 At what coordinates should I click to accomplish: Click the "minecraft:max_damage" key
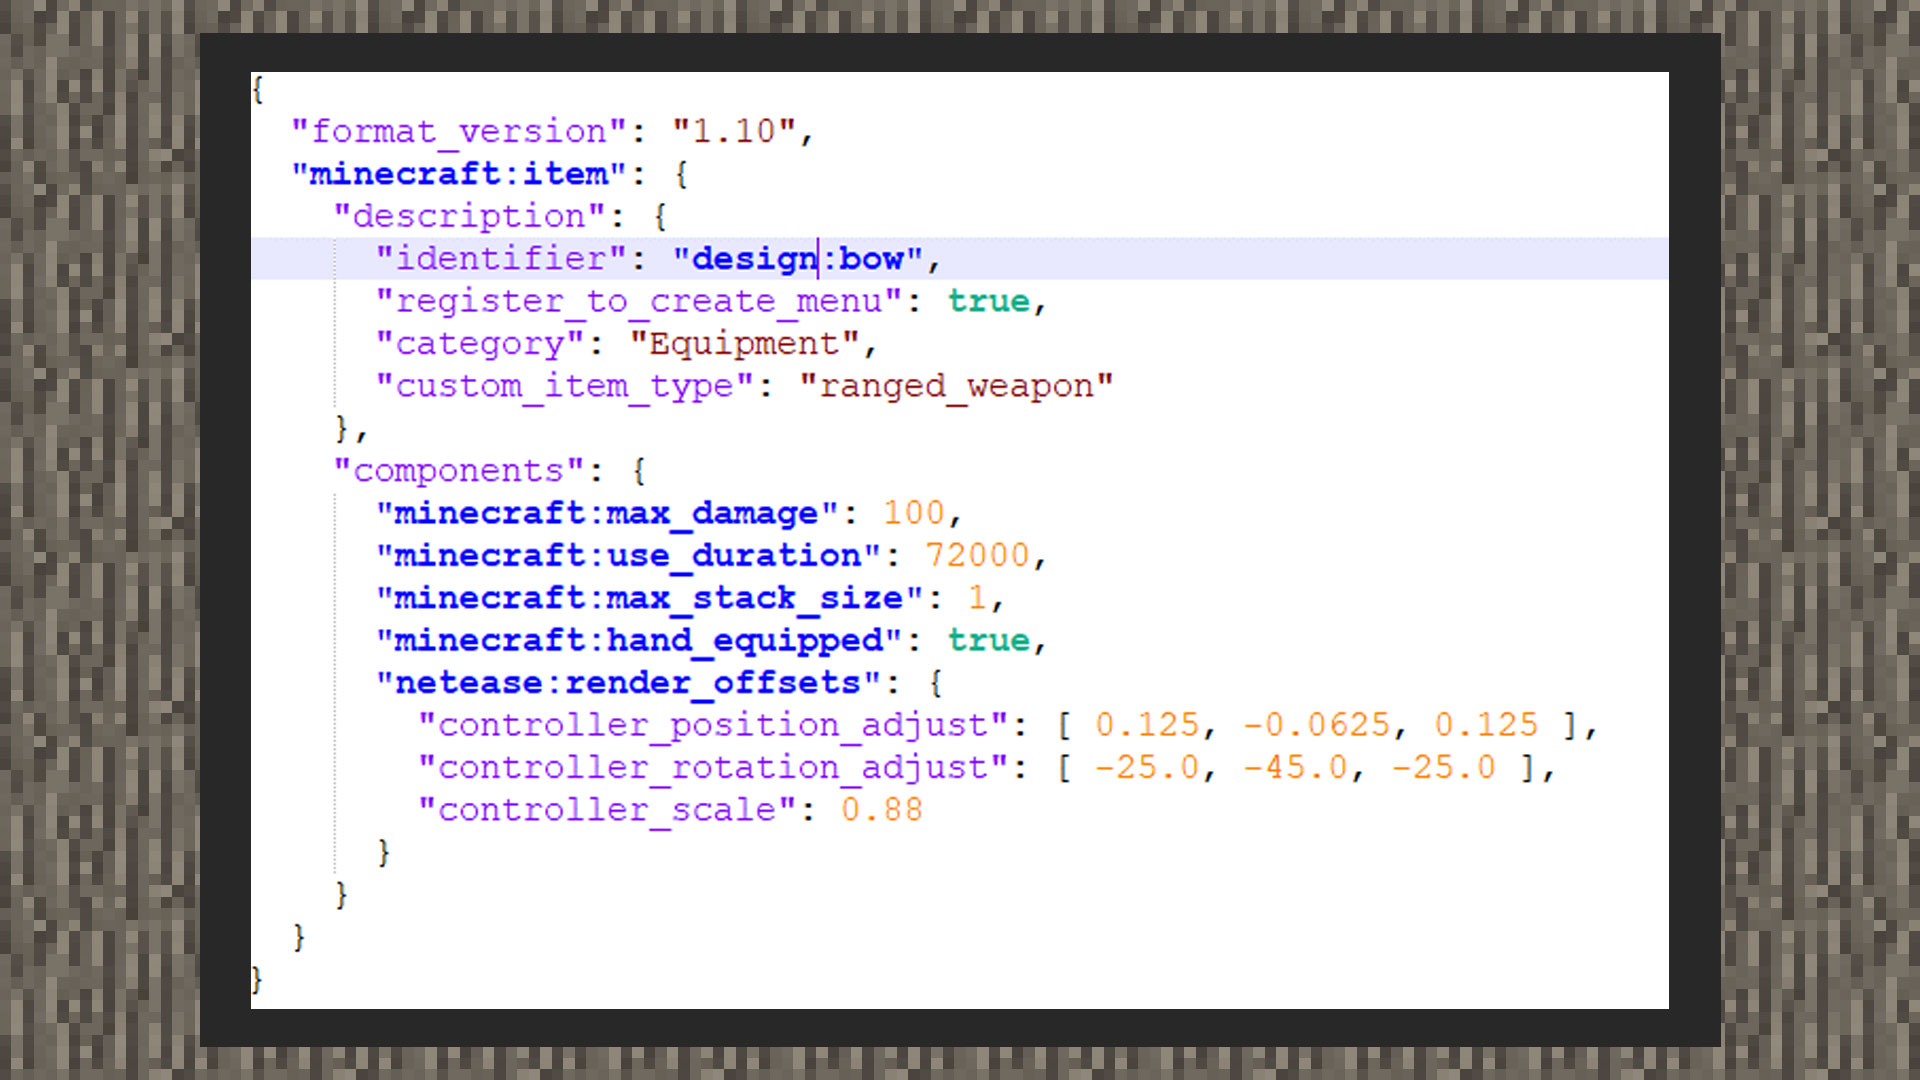[607, 513]
